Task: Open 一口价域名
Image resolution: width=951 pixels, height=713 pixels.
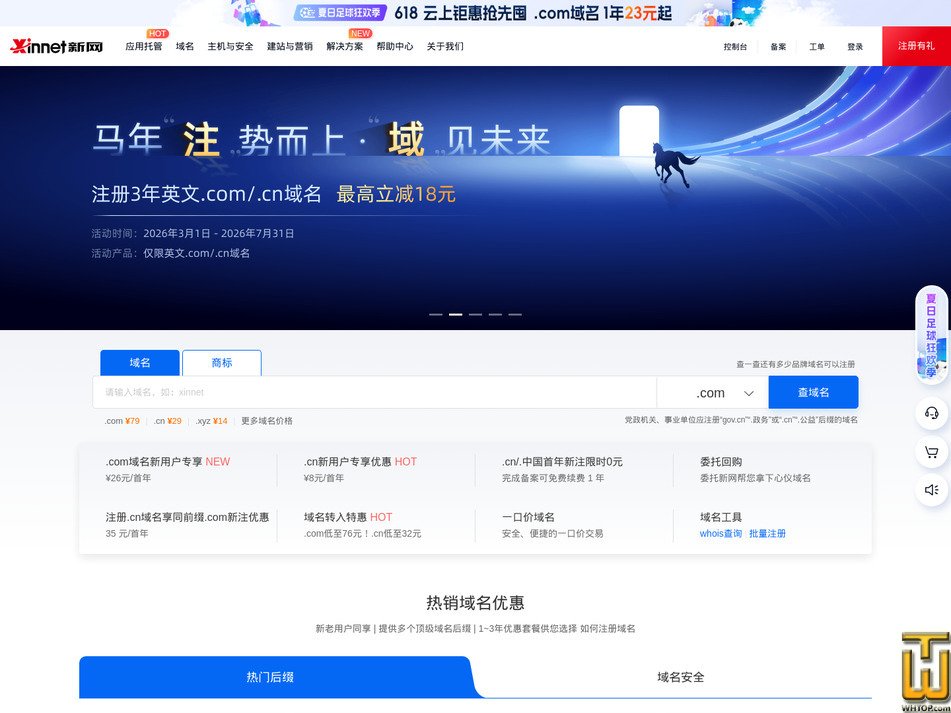Action: tap(528, 517)
